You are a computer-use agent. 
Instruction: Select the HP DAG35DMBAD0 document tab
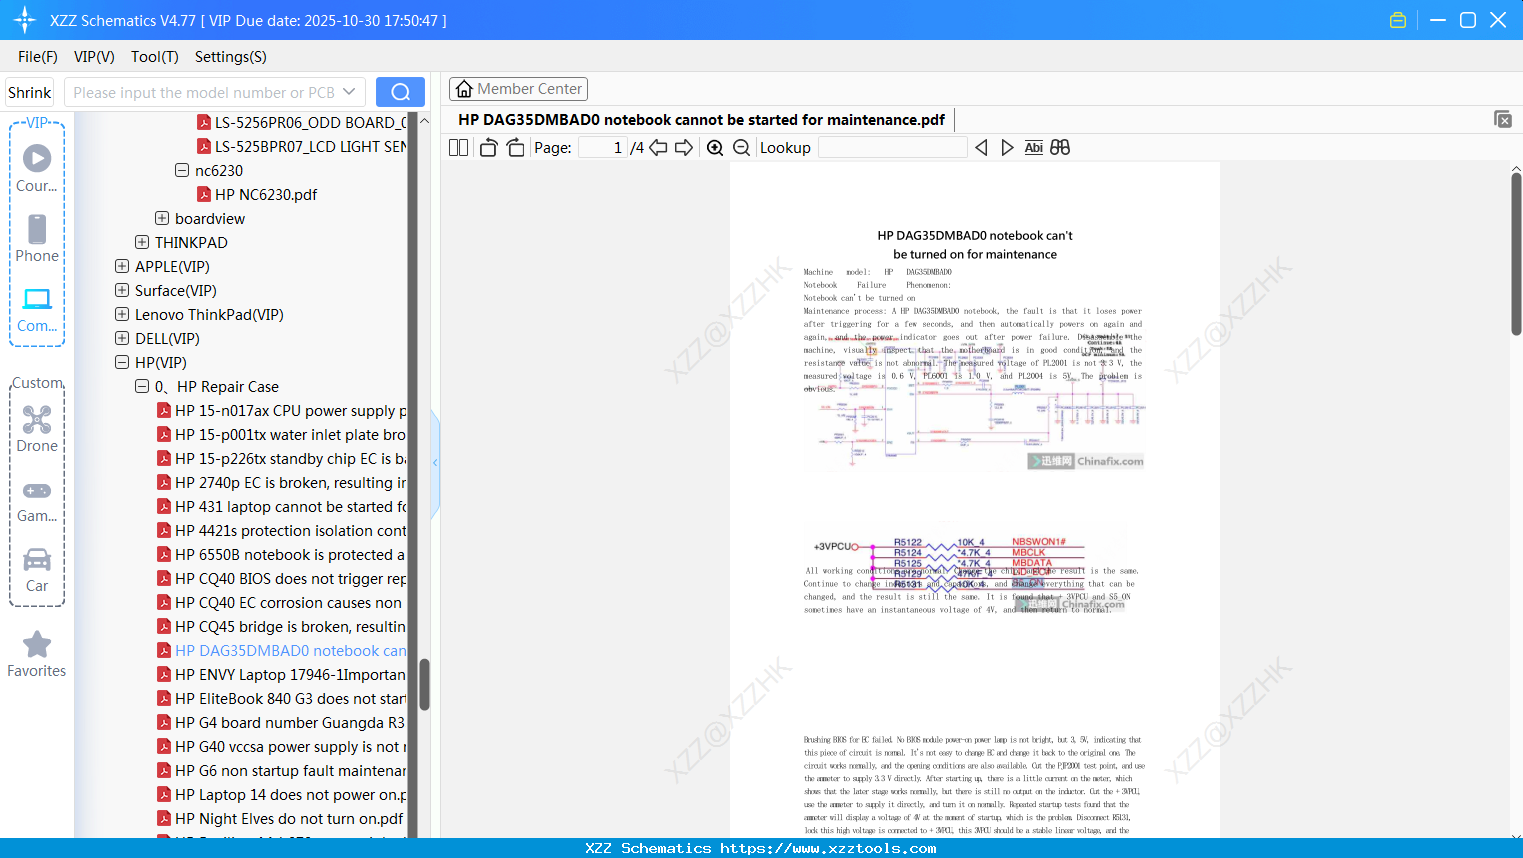[x=701, y=120]
